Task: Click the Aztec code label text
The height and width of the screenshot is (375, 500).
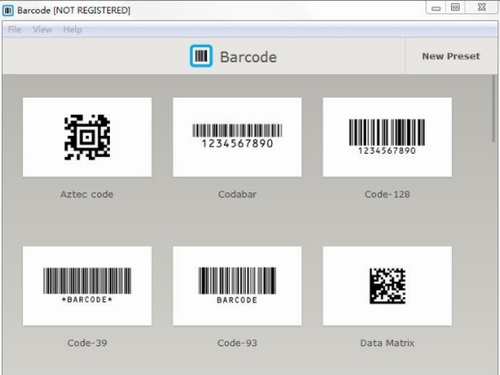Action: pos(87,194)
